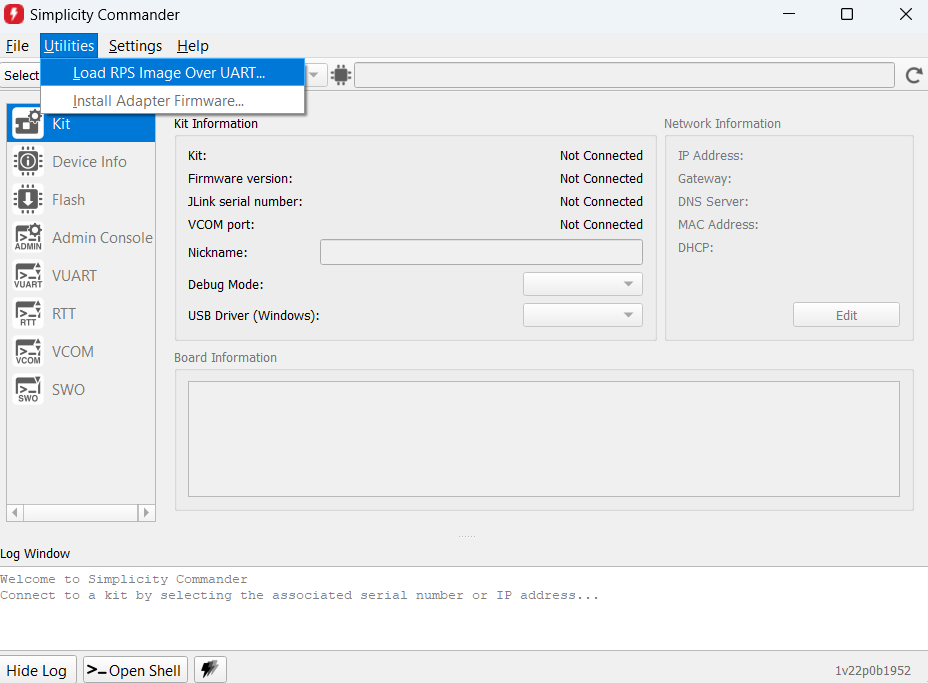The width and height of the screenshot is (928, 683).
Task: Open the RTT console
Action: 63,313
